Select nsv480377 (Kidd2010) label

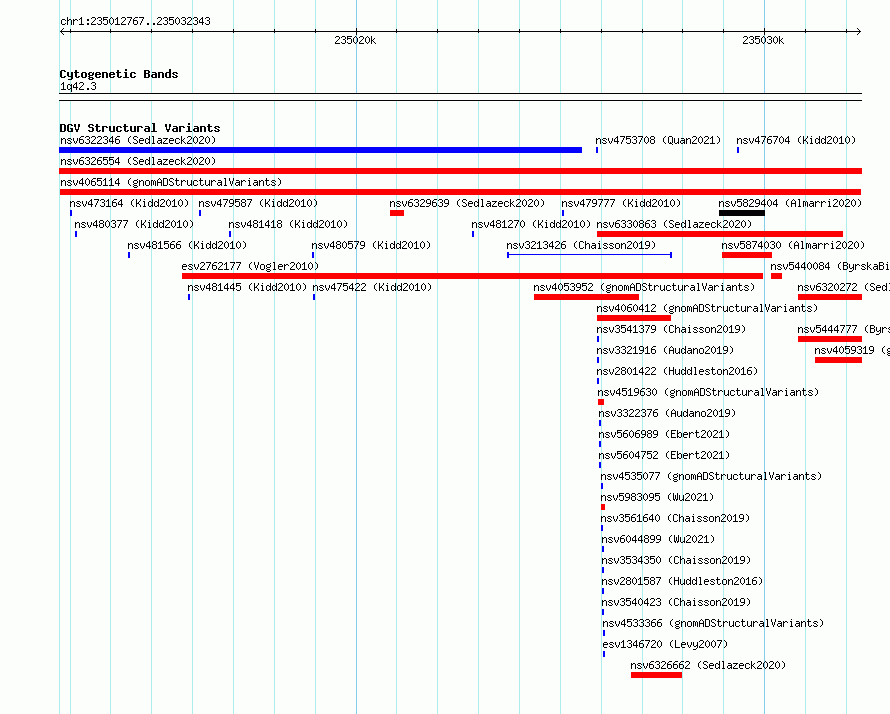coord(134,224)
